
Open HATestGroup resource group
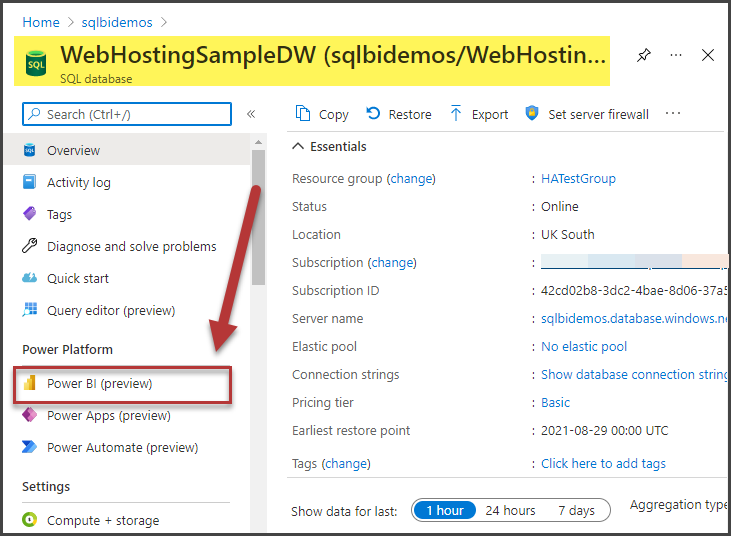point(578,179)
